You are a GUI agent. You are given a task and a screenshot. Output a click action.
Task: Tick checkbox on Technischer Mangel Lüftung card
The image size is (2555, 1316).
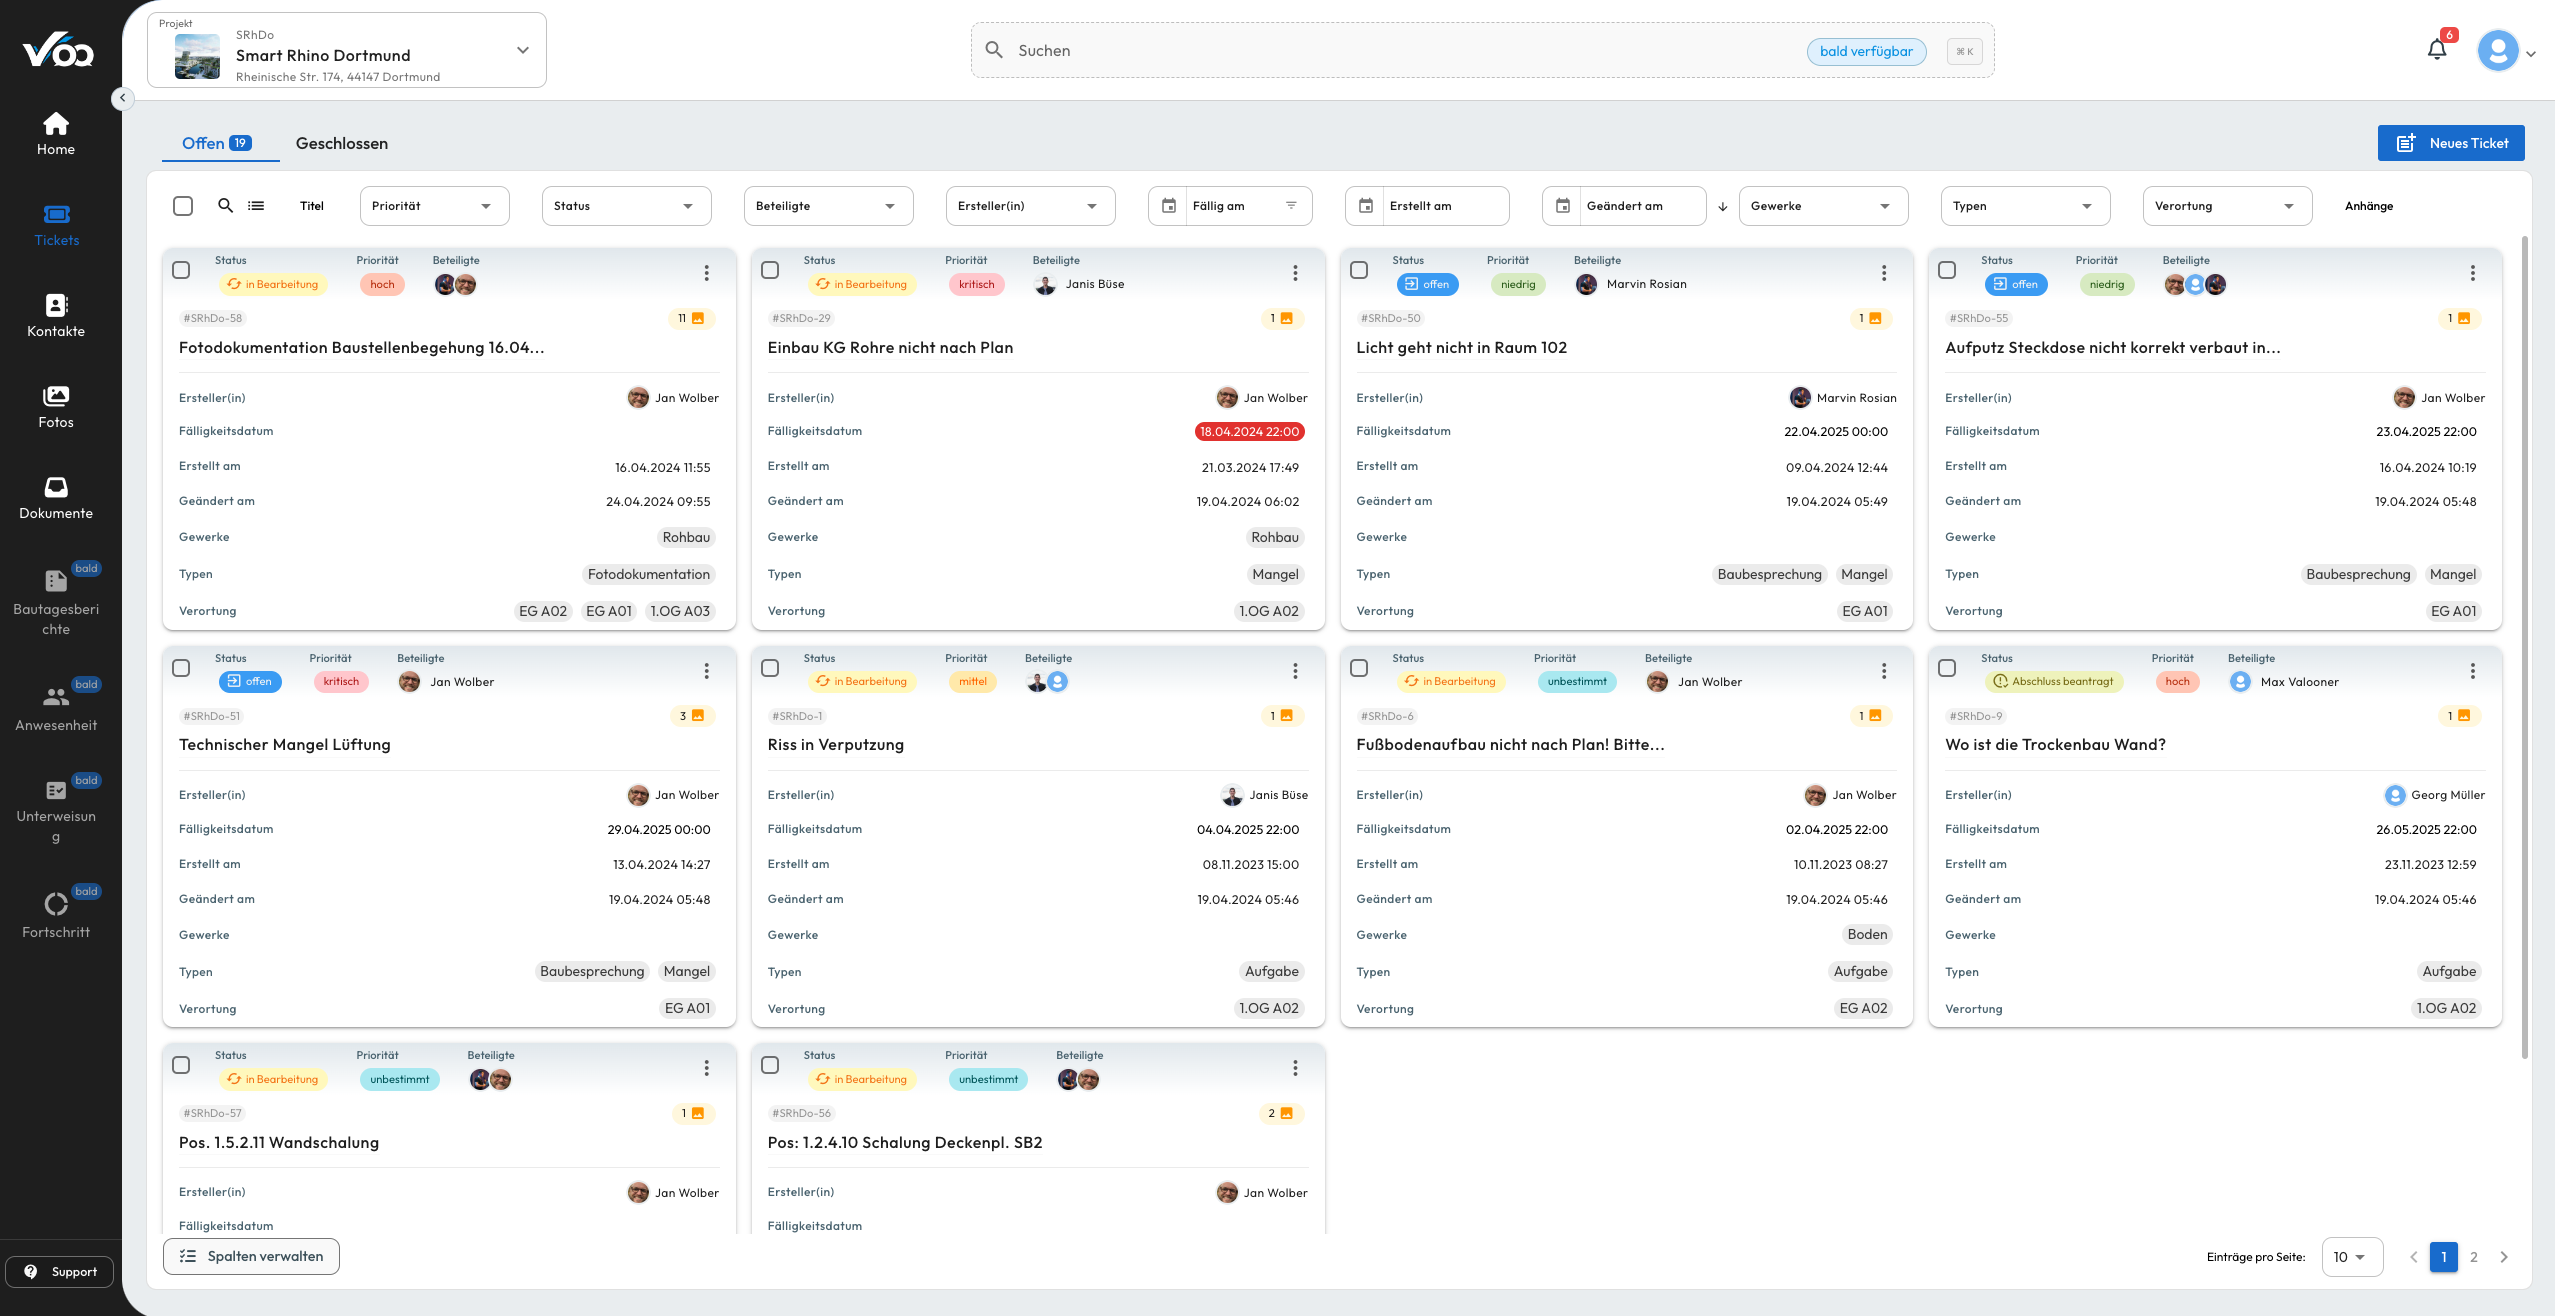pos(181,668)
